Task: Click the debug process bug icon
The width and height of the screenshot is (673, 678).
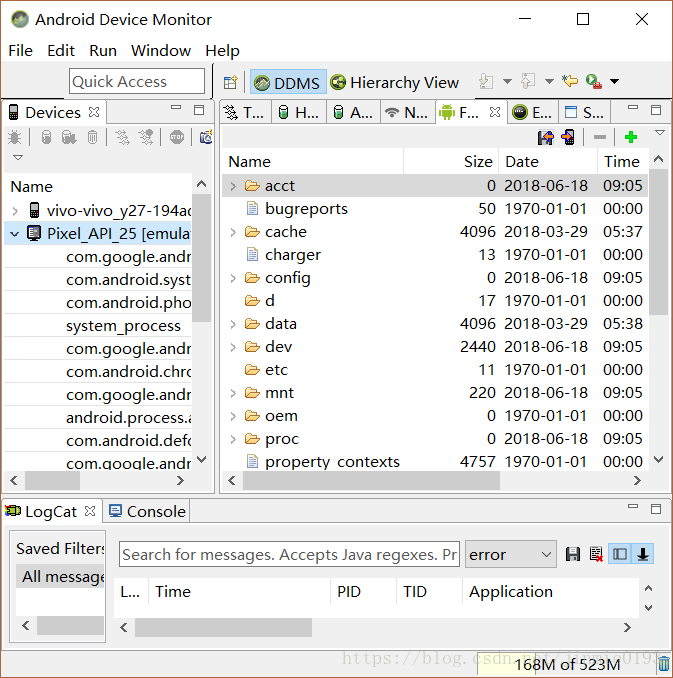Action: point(14,138)
